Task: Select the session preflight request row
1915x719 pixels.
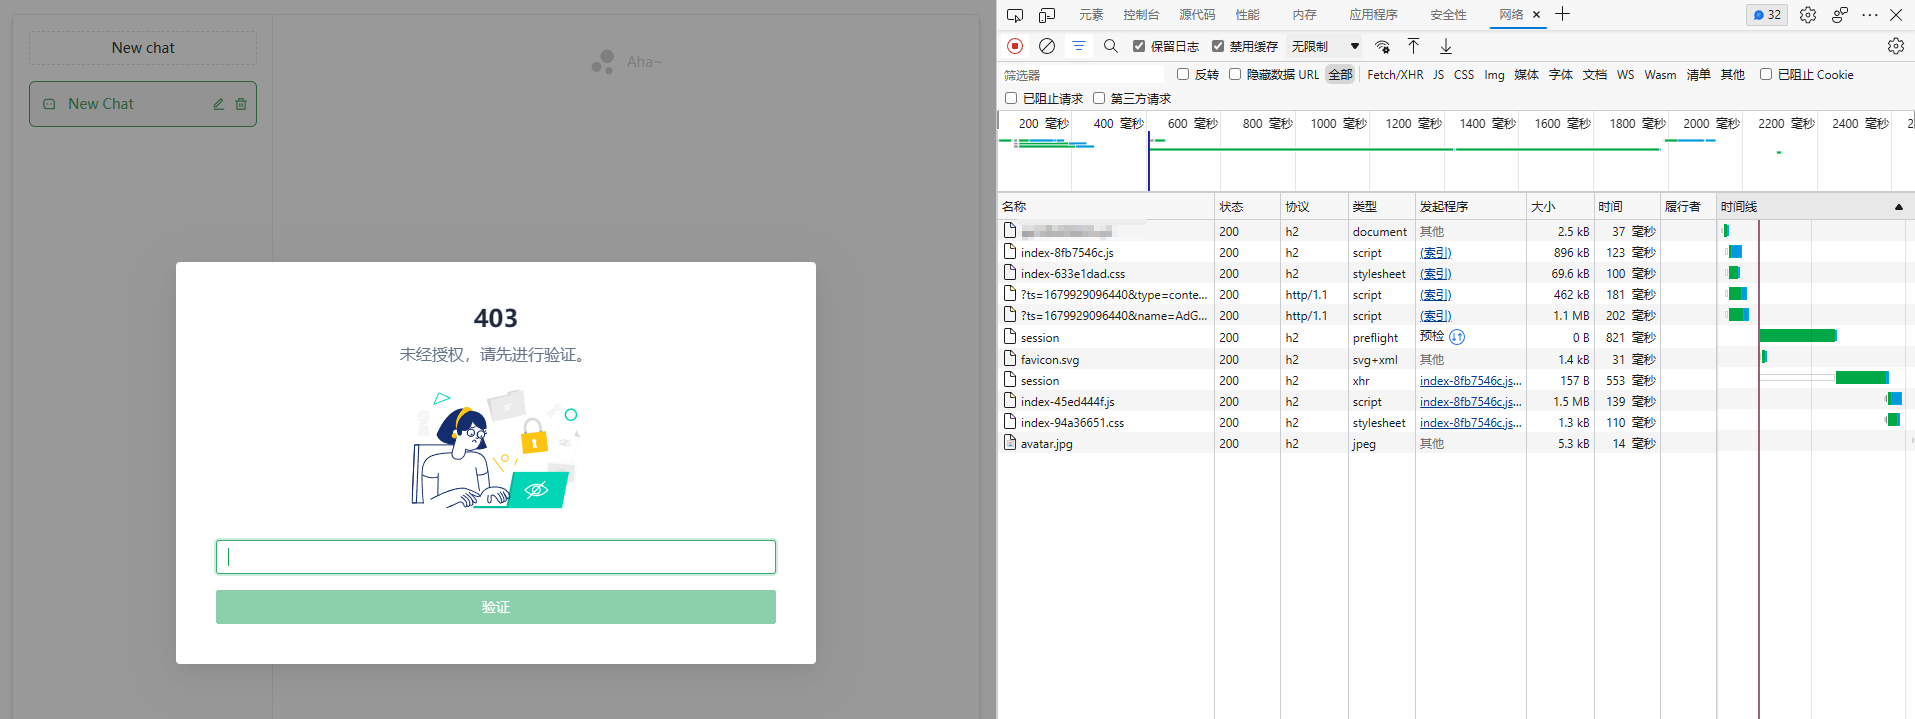Action: [1455, 337]
